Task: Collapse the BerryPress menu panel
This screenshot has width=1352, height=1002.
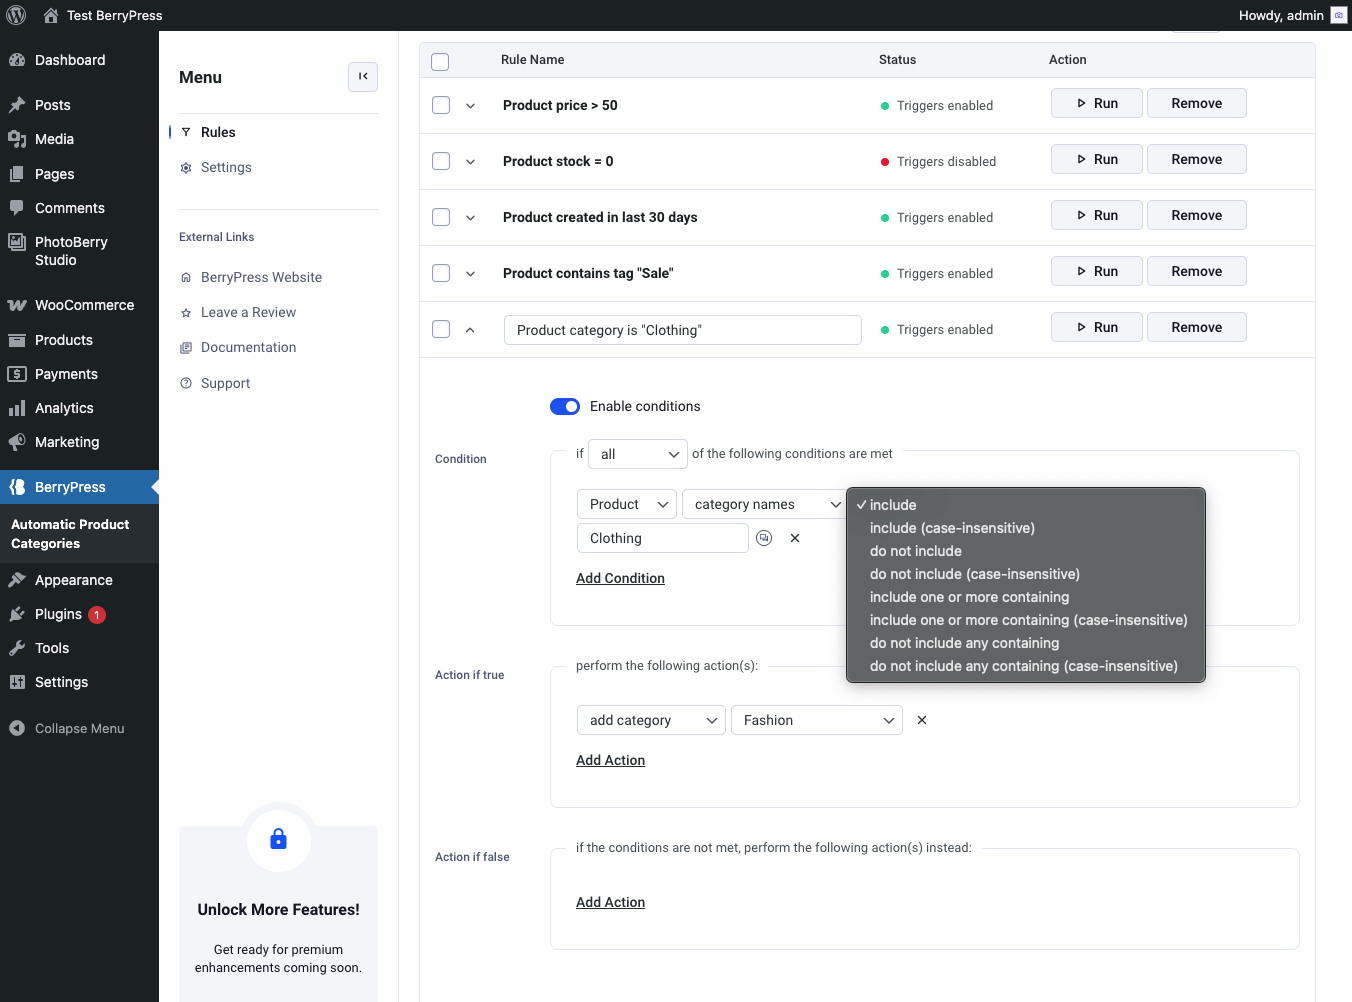Action: tap(363, 76)
